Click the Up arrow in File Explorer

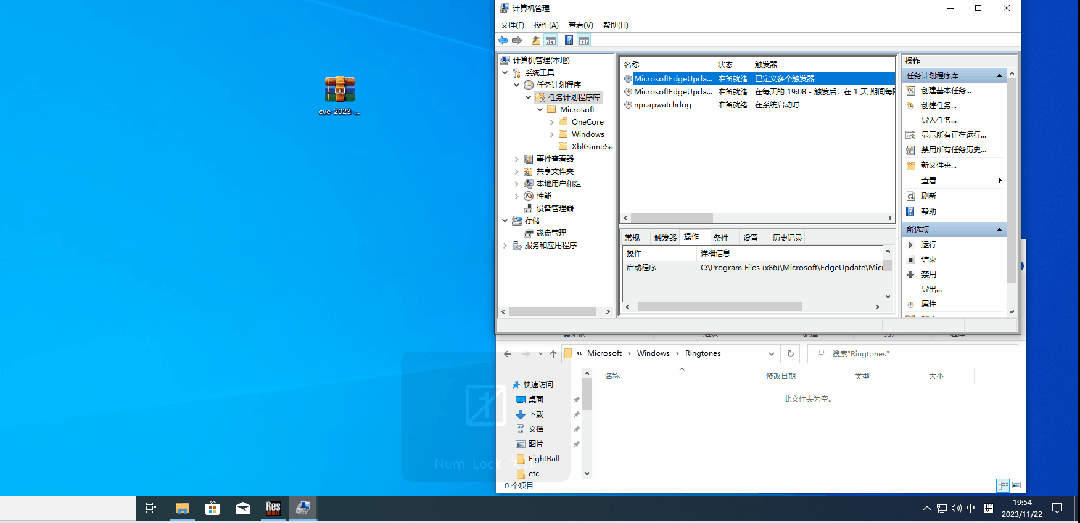coord(553,354)
